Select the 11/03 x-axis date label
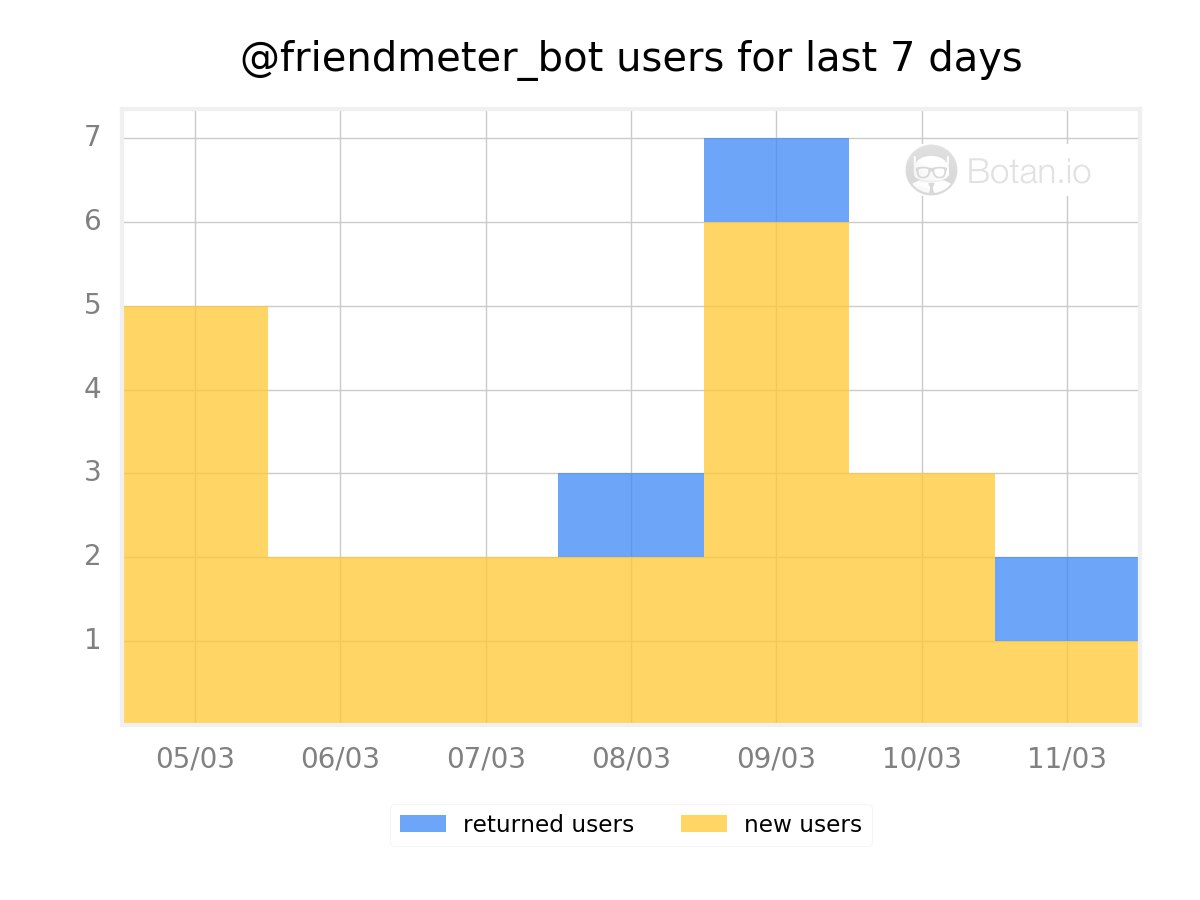 1067,758
